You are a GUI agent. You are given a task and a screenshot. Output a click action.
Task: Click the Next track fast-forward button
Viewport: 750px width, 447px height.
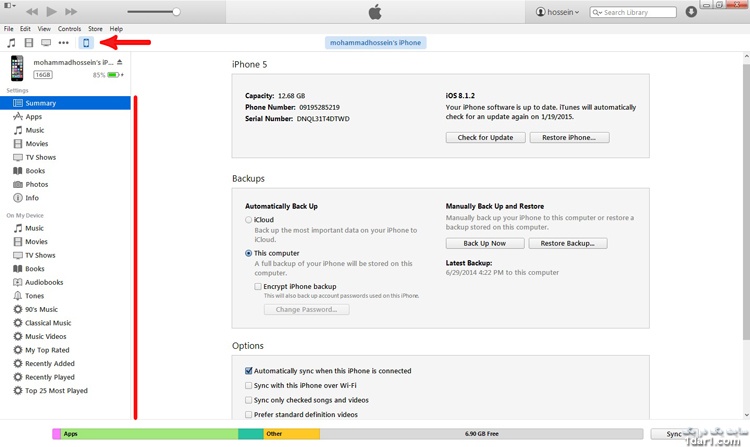(71, 11)
